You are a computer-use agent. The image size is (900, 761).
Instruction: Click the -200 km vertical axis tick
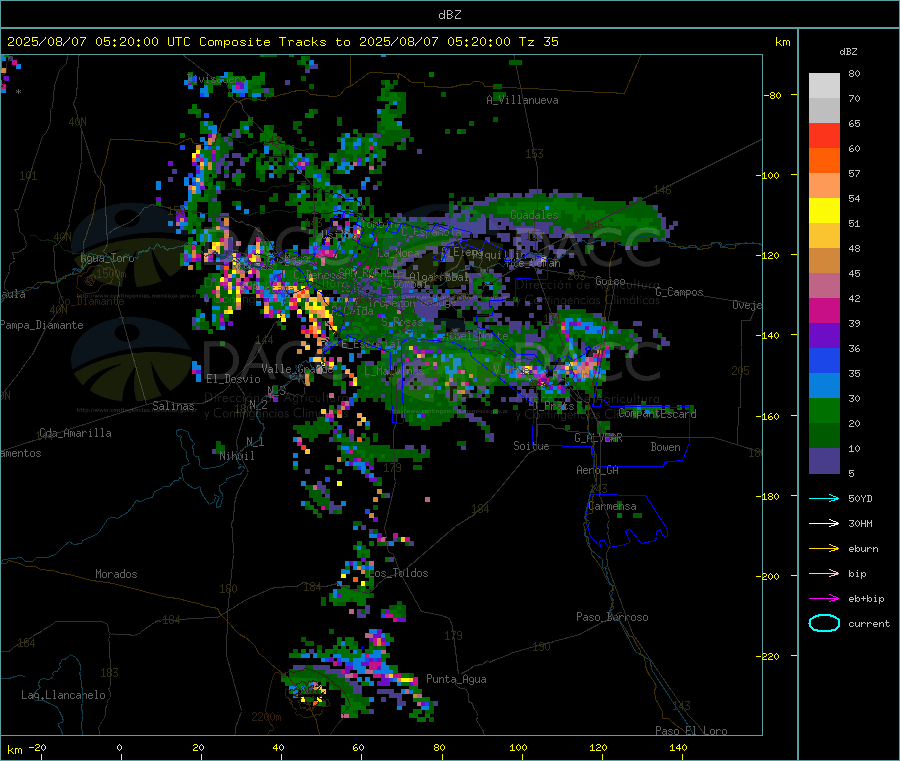767,576
